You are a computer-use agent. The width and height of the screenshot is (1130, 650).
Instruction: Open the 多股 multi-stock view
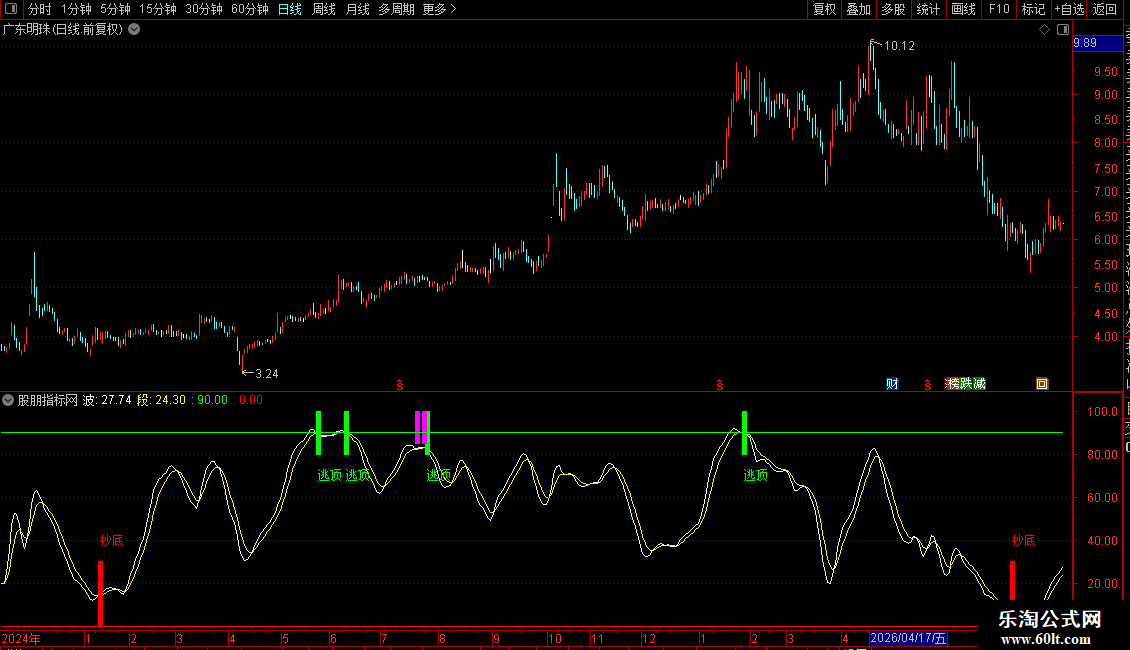coord(893,9)
